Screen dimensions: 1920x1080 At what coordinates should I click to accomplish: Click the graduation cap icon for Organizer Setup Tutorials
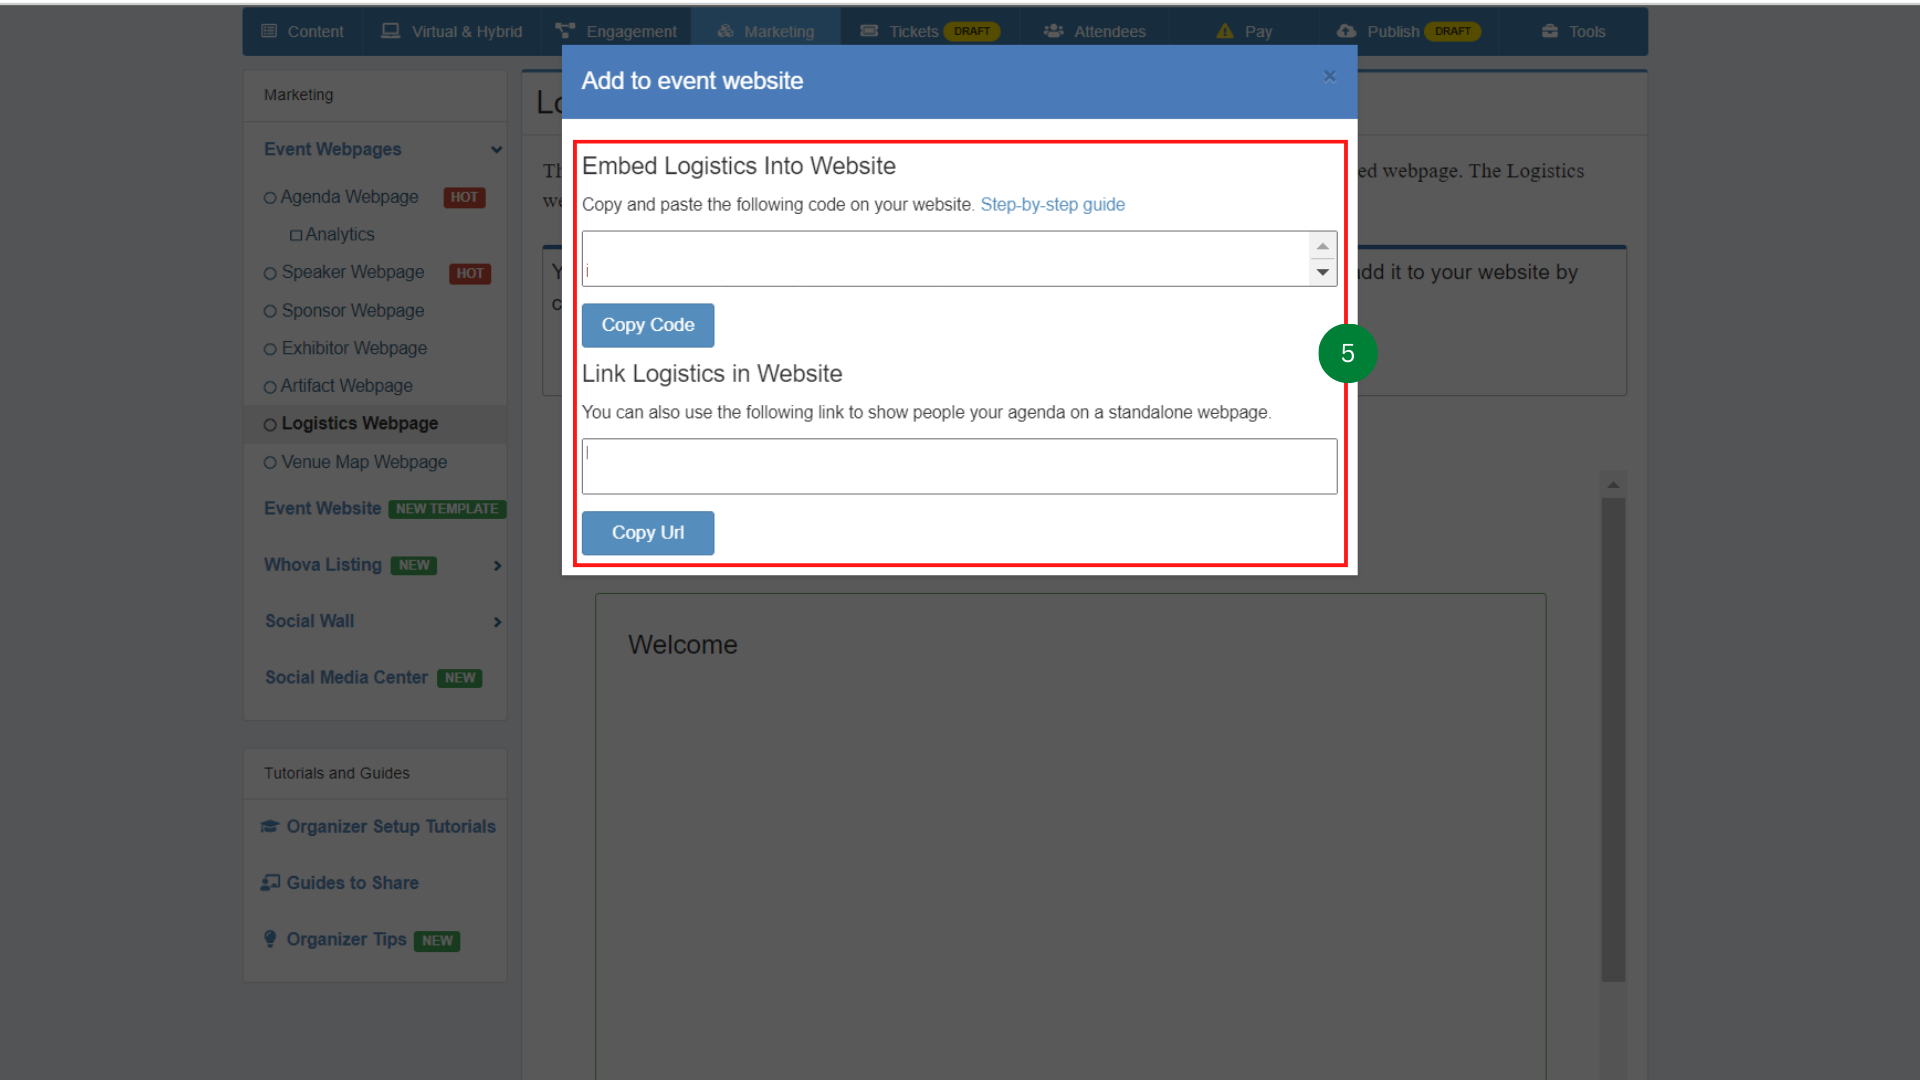tap(269, 826)
